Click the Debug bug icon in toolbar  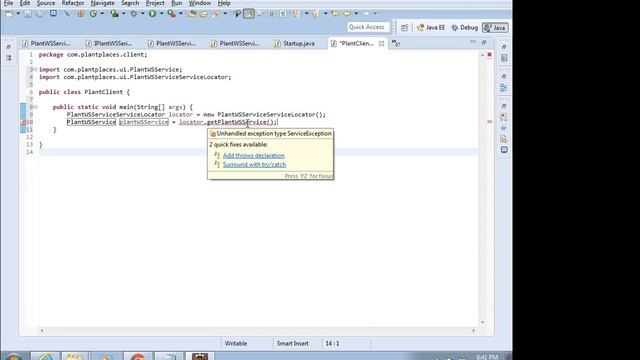click(x=133, y=14)
